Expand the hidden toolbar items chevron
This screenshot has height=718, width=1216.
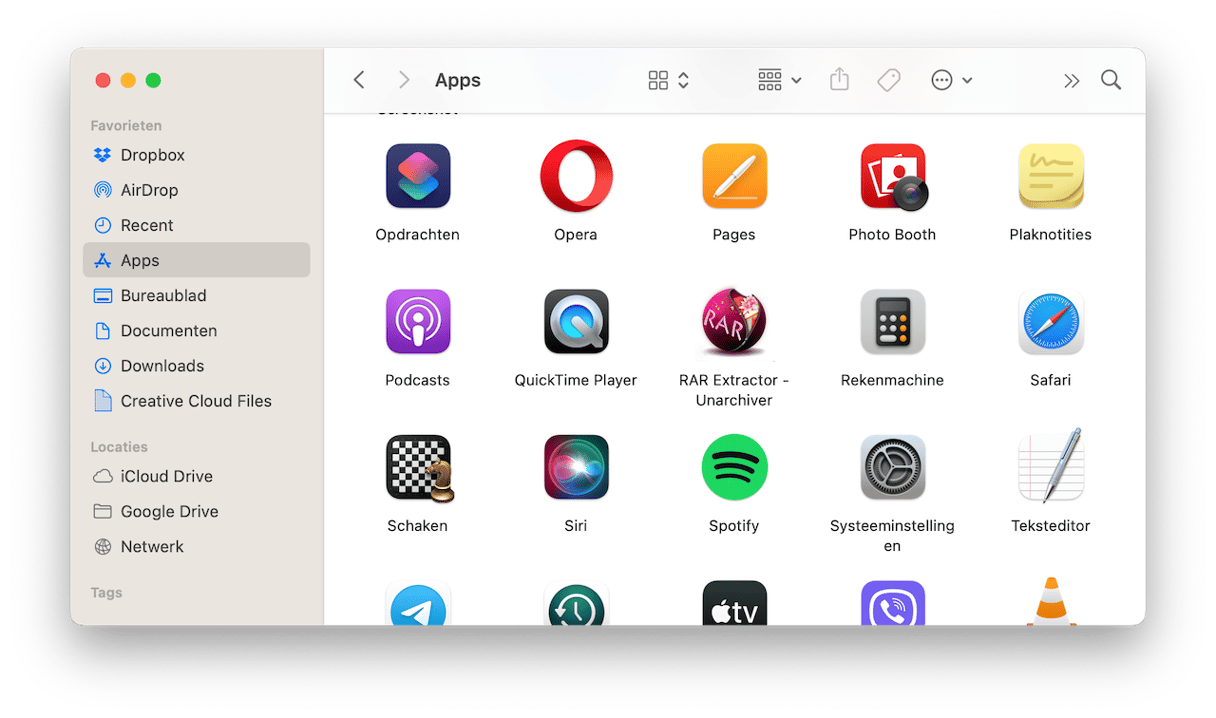pyautogui.click(x=1071, y=81)
